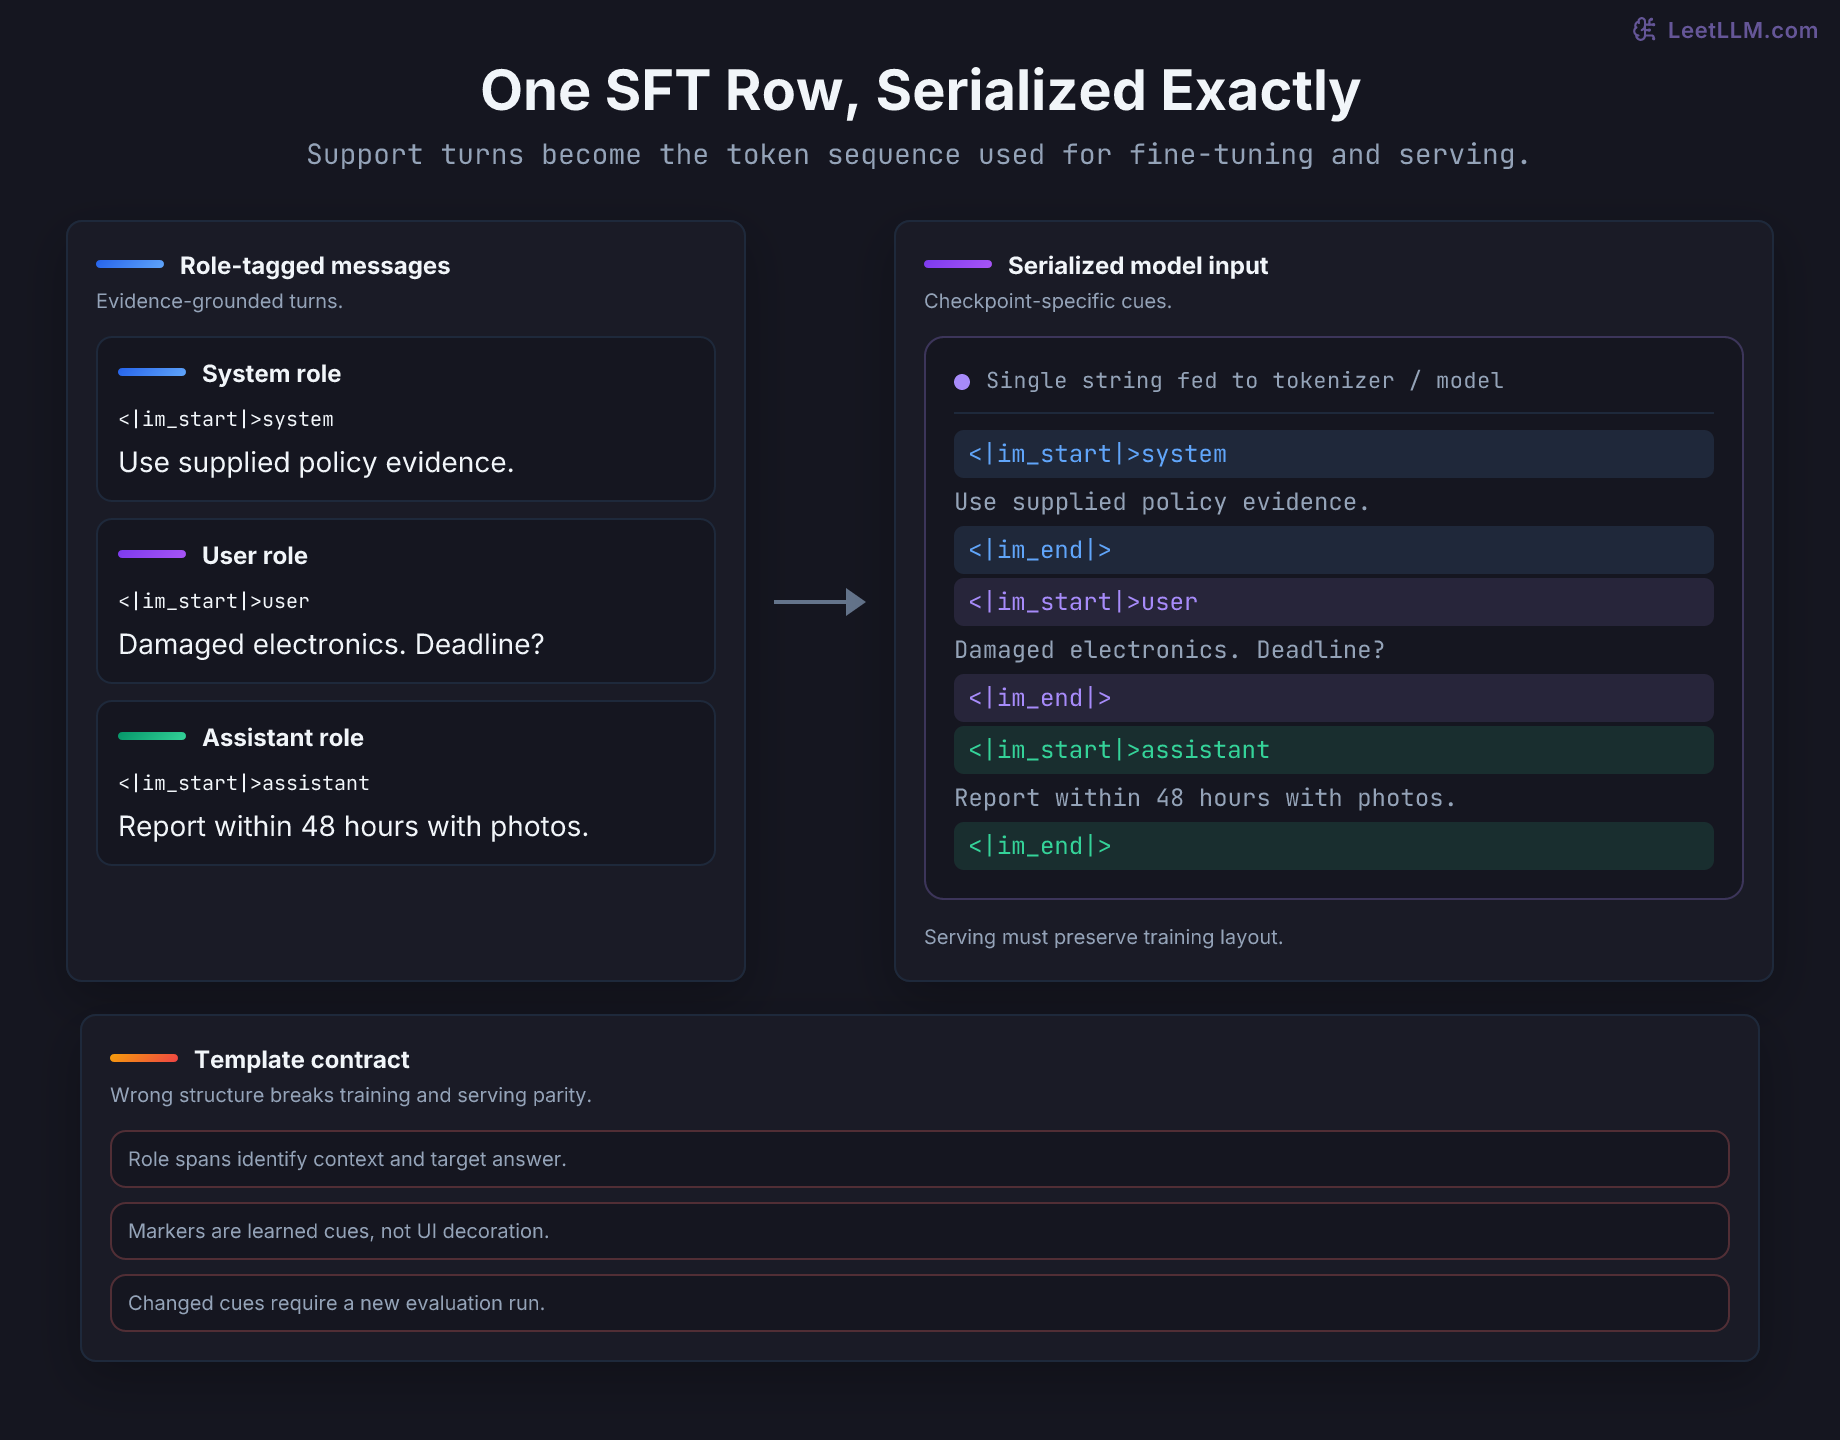Click "Report within 48 hours with photos." in Assistant role card

click(353, 826)
